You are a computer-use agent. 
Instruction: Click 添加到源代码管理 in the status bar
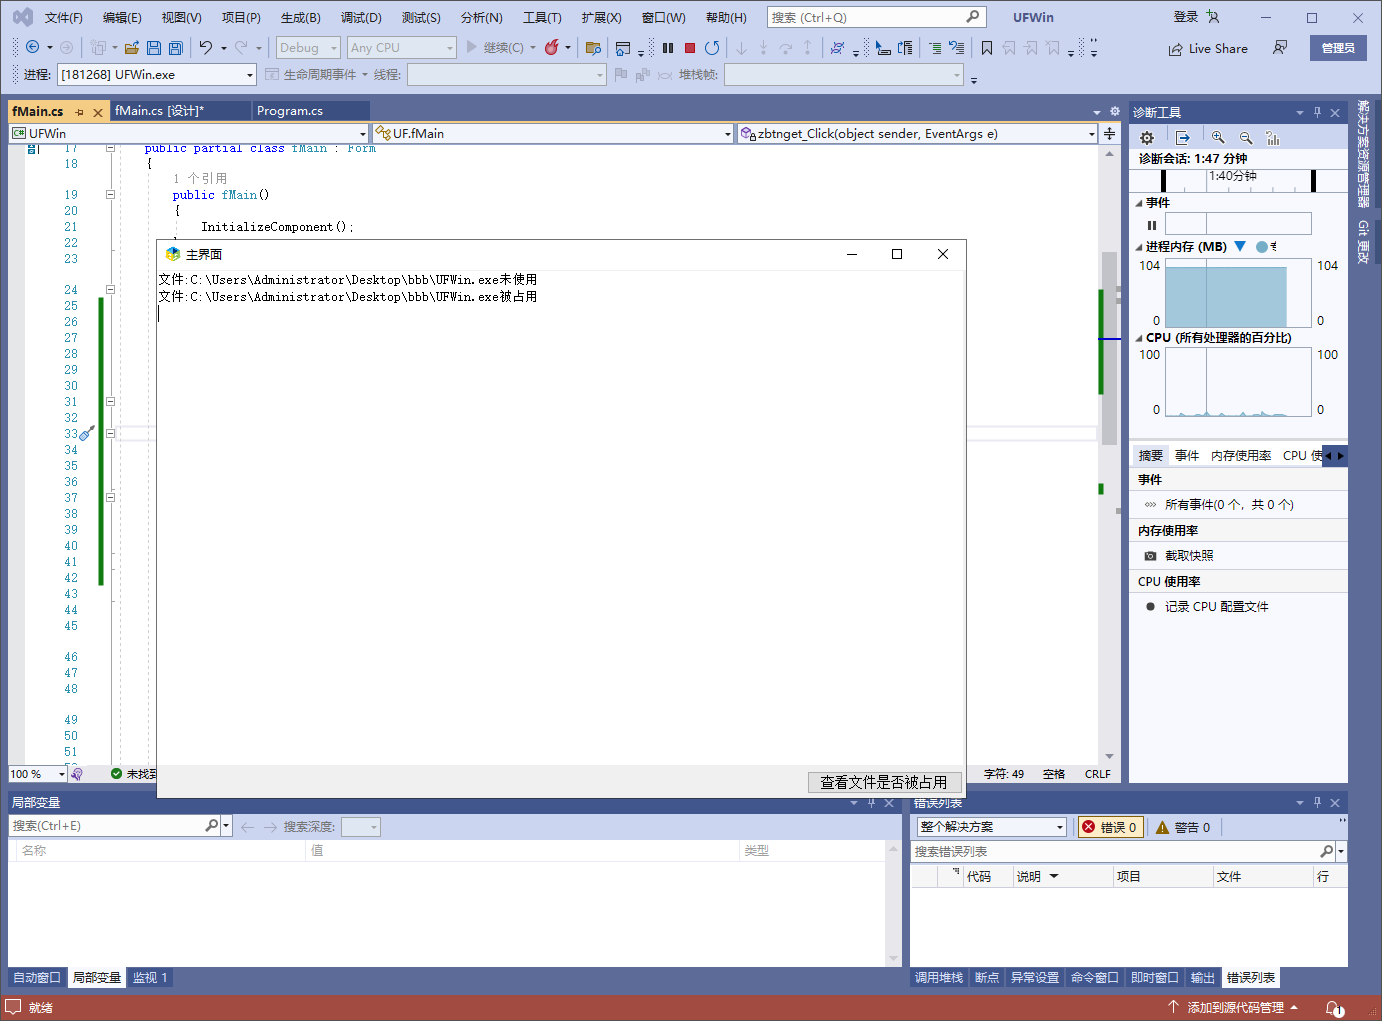pos(1234,1008)
